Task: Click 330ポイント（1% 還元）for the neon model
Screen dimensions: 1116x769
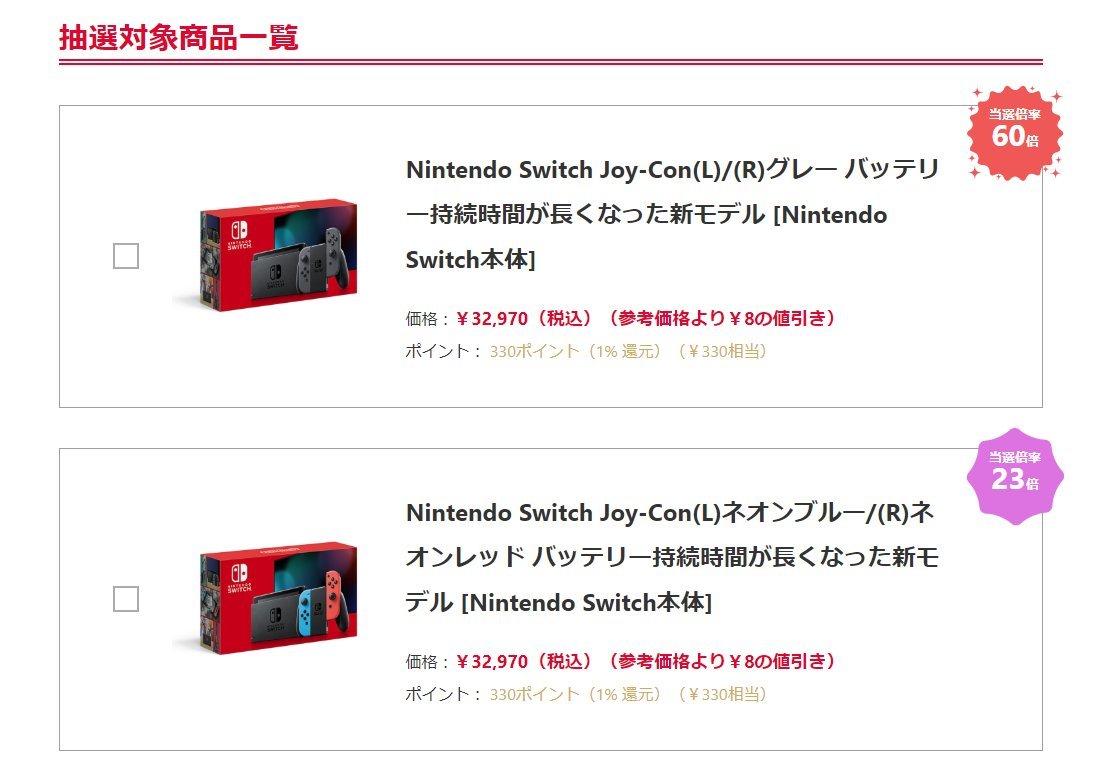Action: [576, 695]
